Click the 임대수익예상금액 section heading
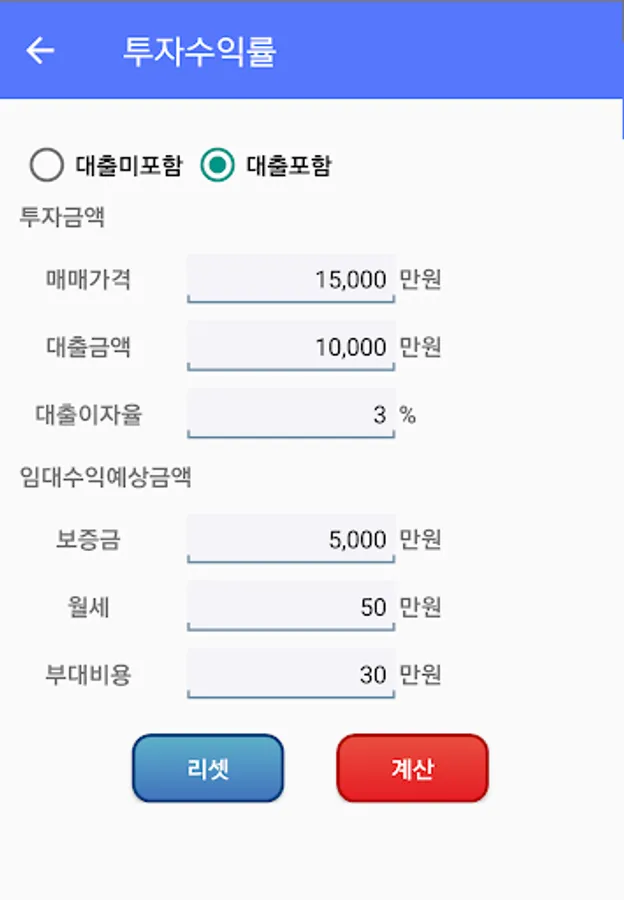Image resolution: width=624 pixels, height=900 pixels. [105, 477]
